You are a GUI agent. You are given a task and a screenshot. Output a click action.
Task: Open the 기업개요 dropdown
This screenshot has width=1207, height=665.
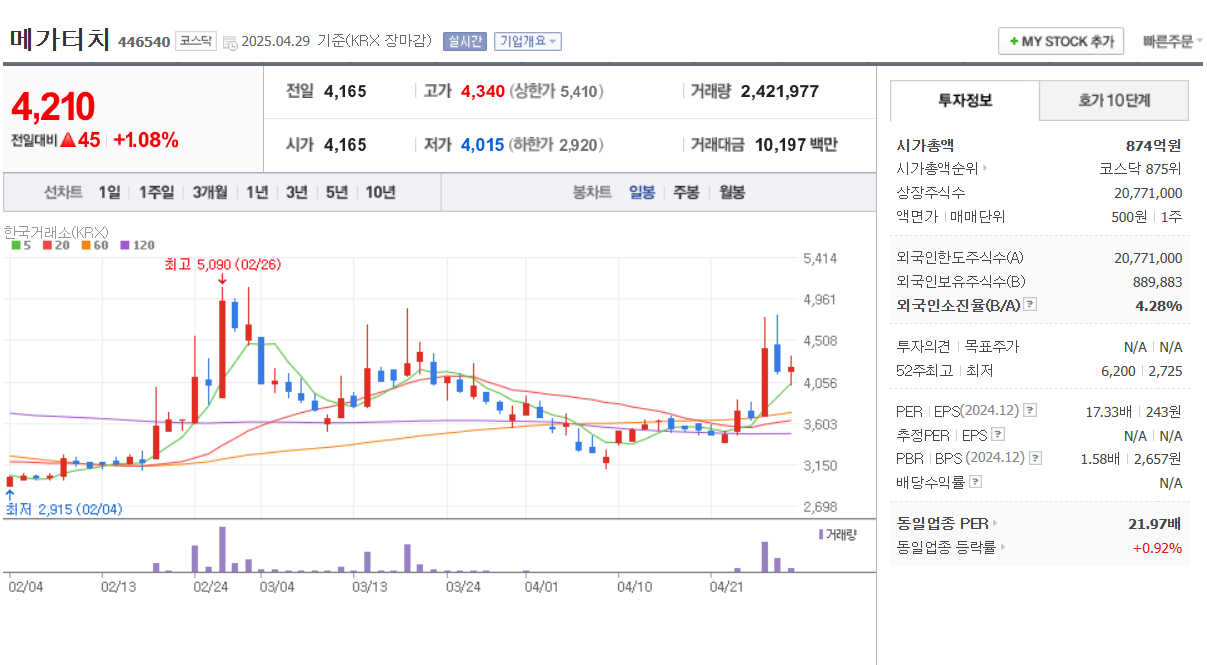click(x=528, y=41)
